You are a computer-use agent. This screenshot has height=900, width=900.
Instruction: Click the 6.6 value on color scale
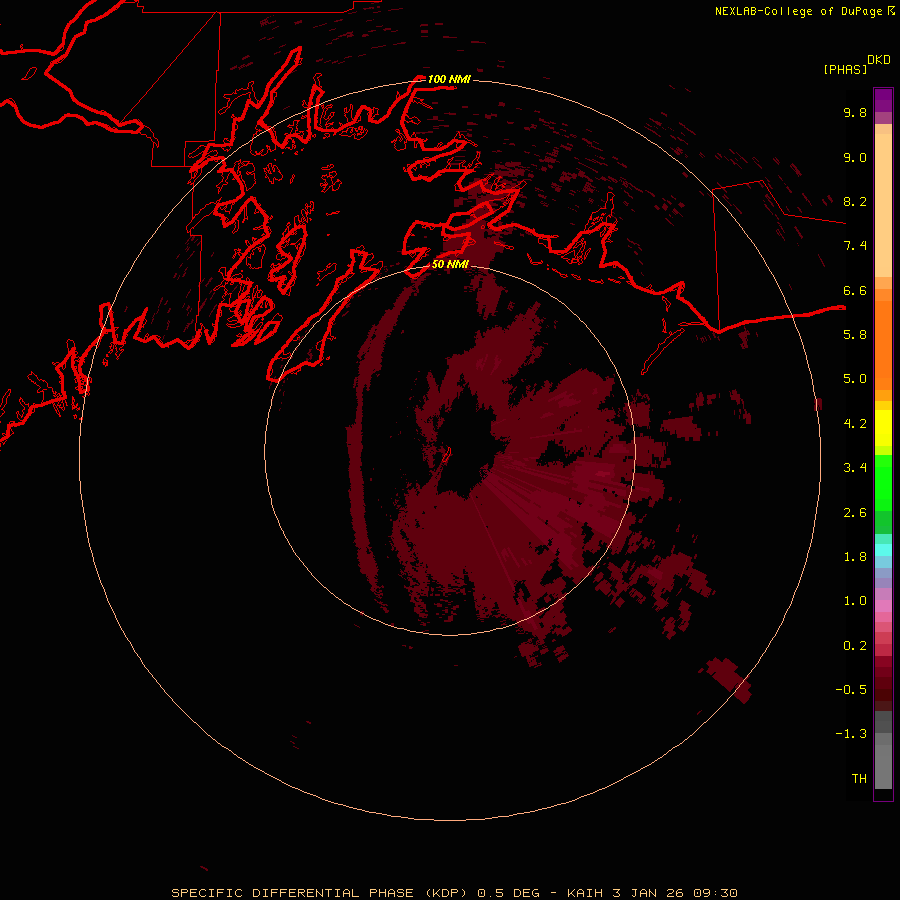tap(855, 290)
